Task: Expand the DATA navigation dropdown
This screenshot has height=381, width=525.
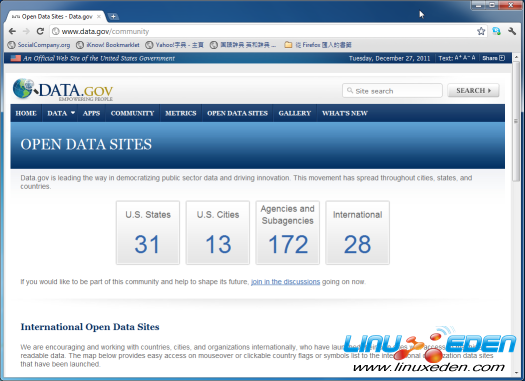Action: pos(61,113)
